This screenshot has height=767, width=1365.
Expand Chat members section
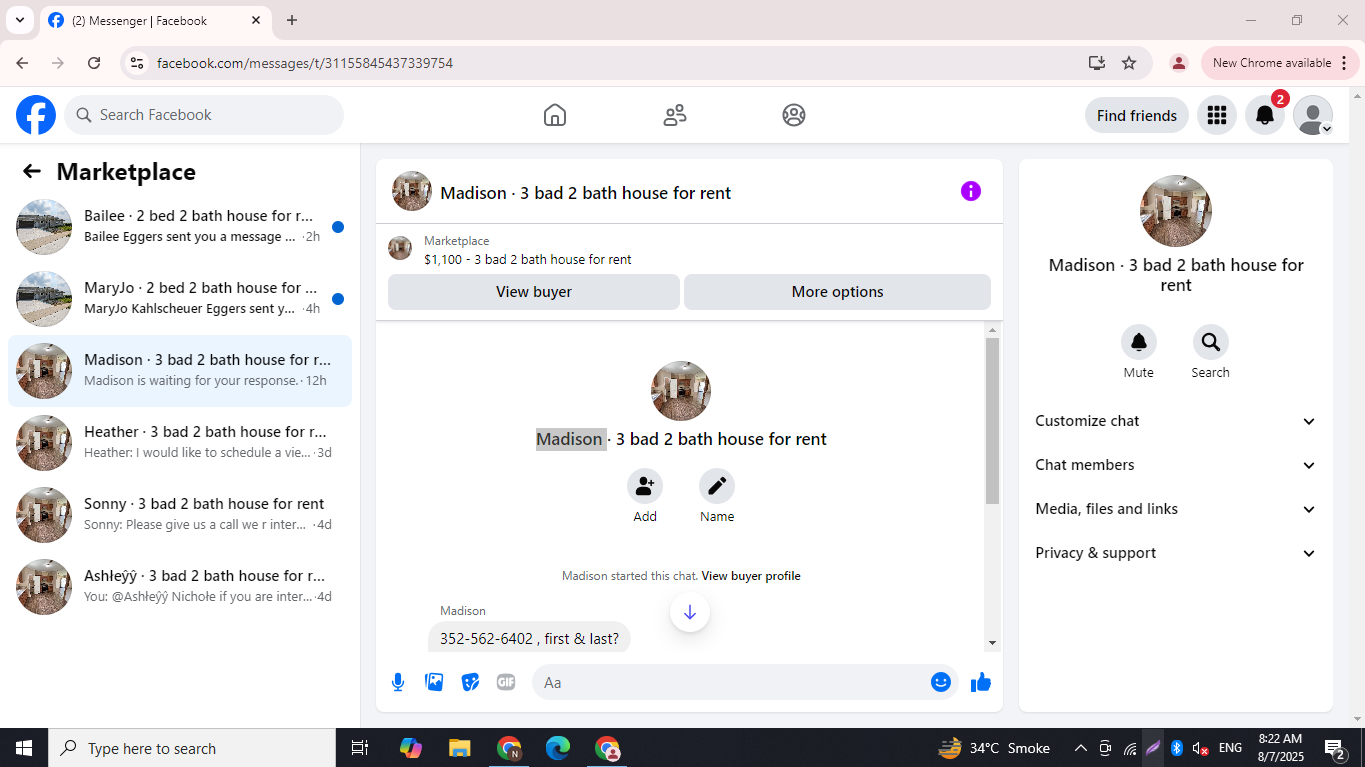coord(1176,465)
